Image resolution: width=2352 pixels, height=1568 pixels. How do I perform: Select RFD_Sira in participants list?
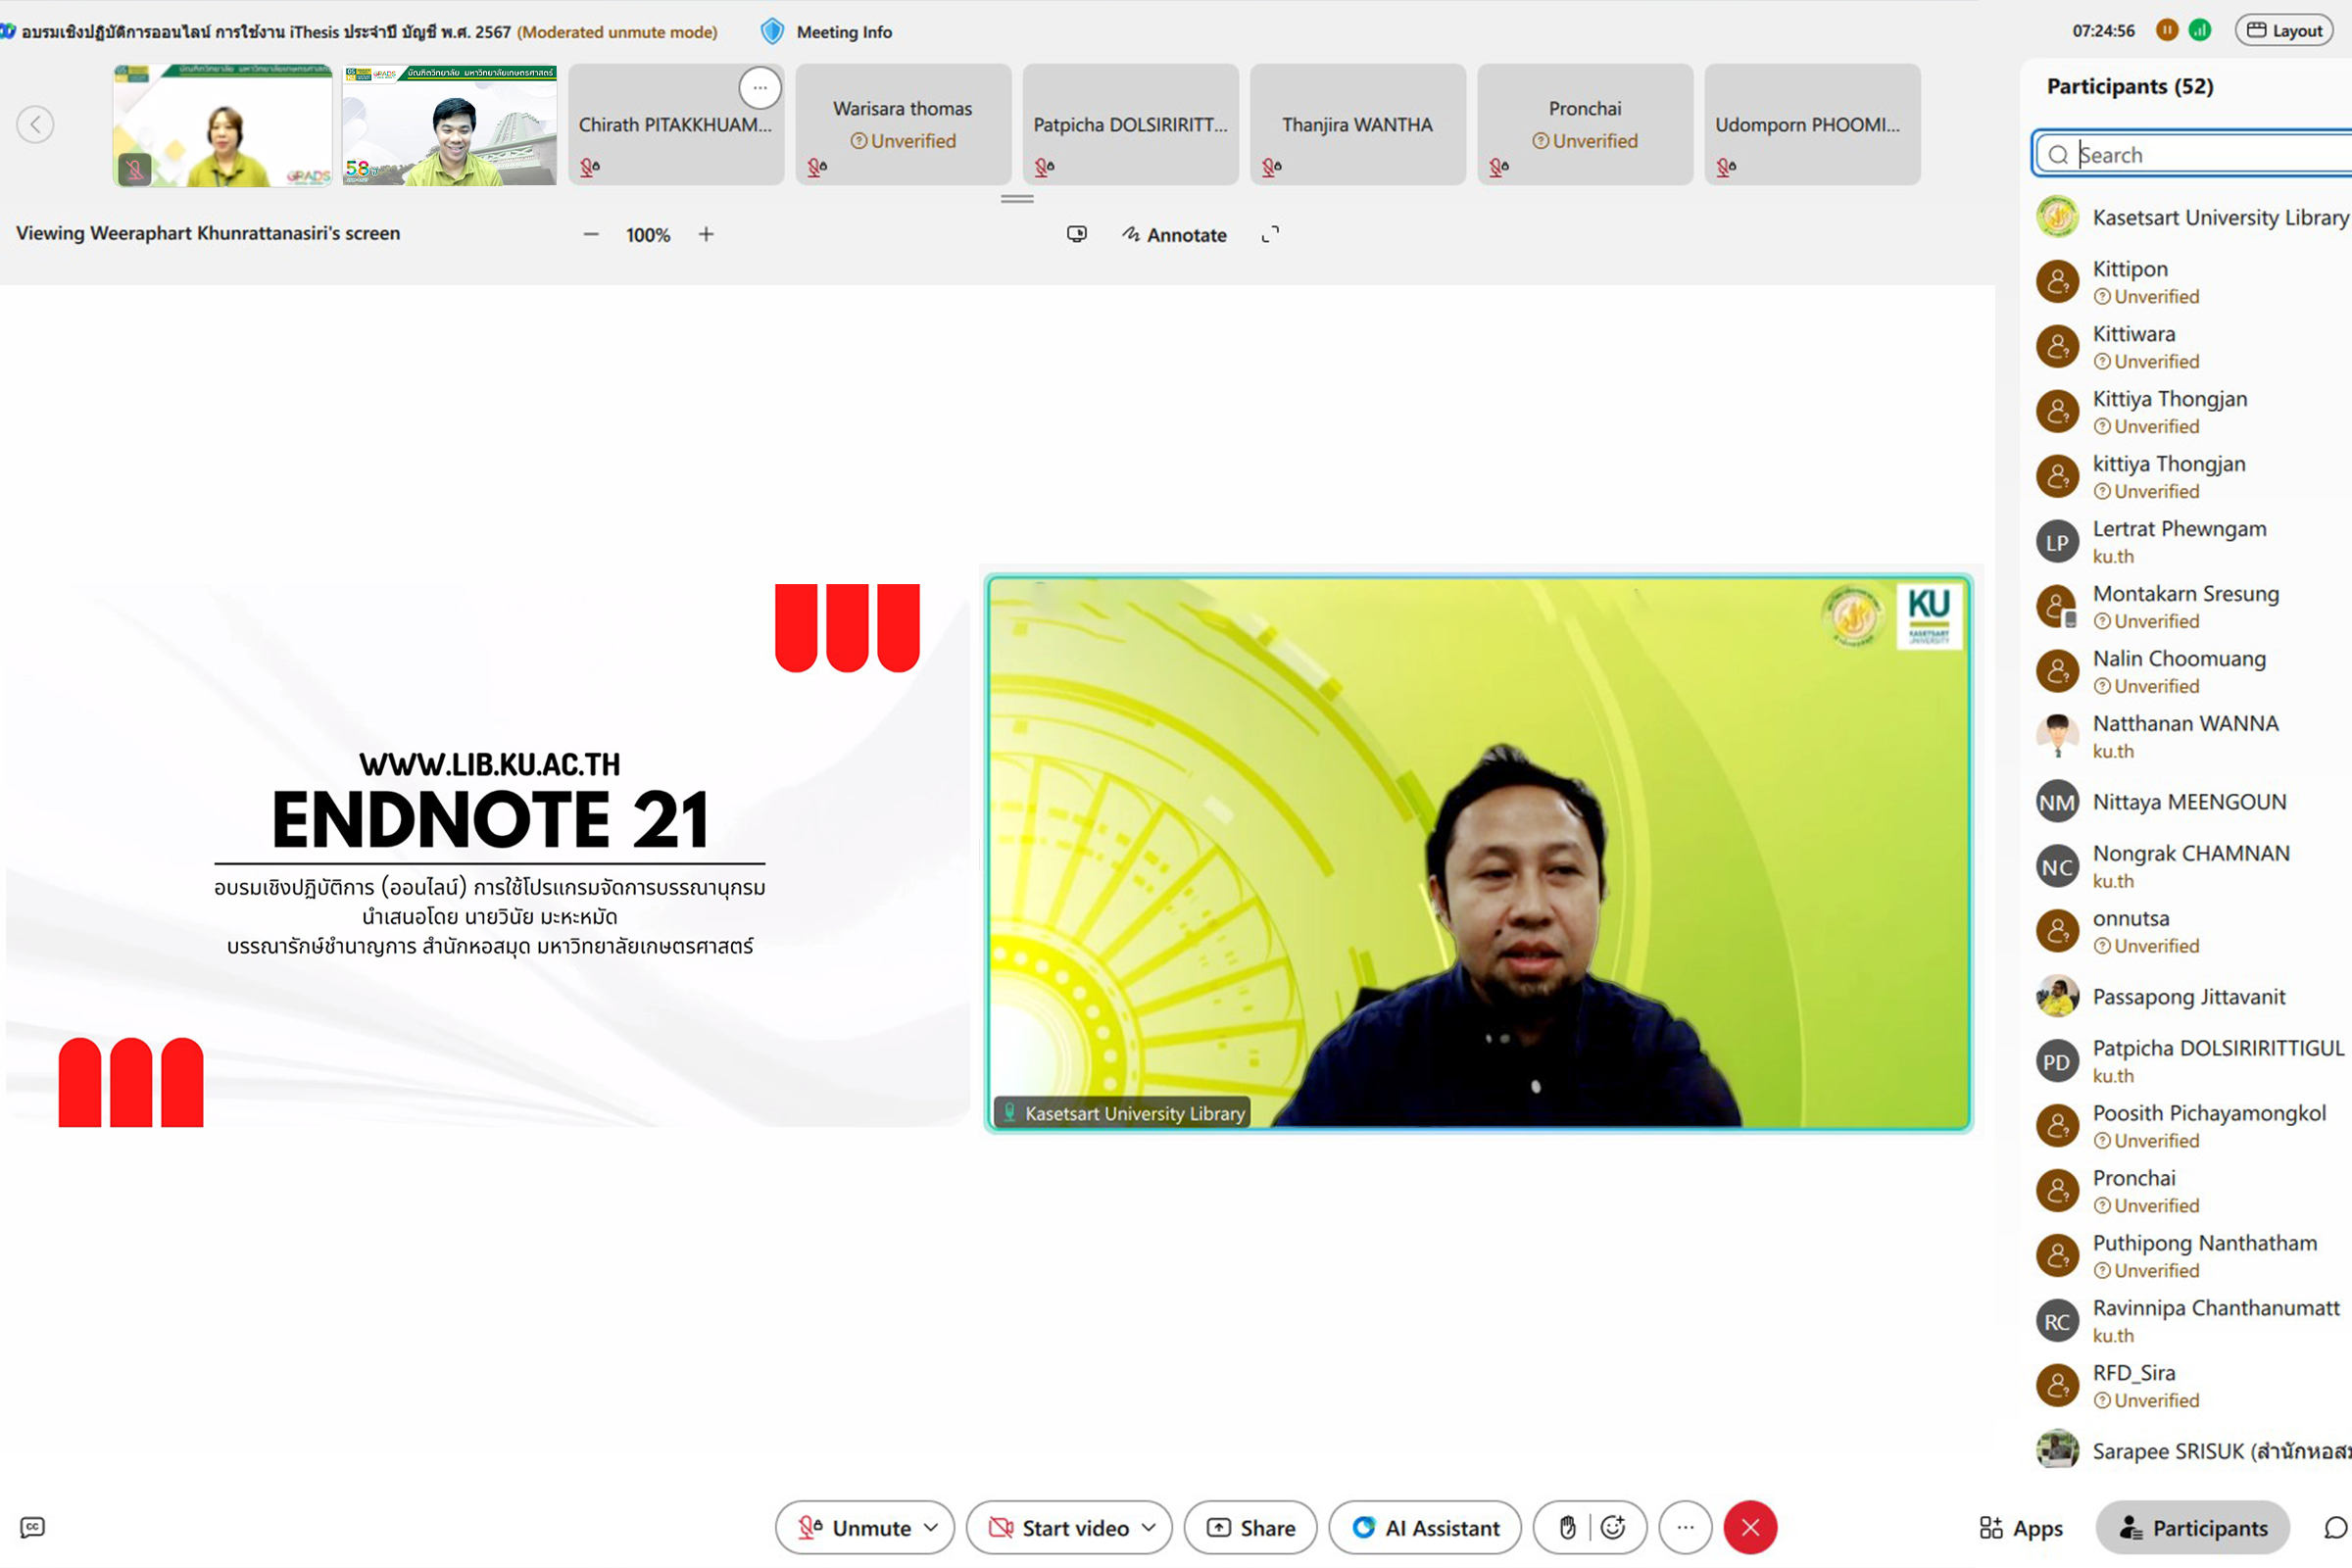click(x=2192, y=1387)
